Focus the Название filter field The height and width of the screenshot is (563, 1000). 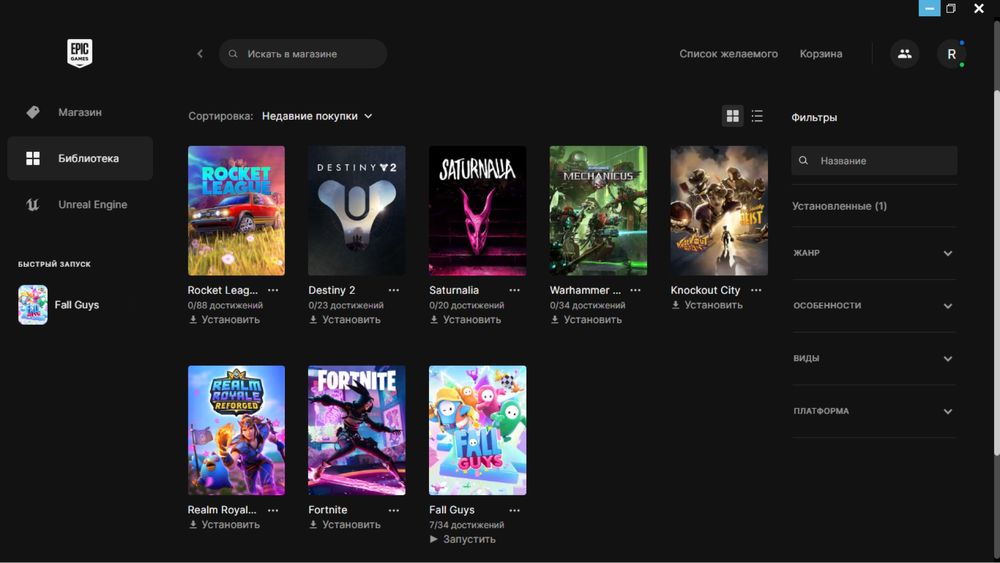tap(874, 161)
